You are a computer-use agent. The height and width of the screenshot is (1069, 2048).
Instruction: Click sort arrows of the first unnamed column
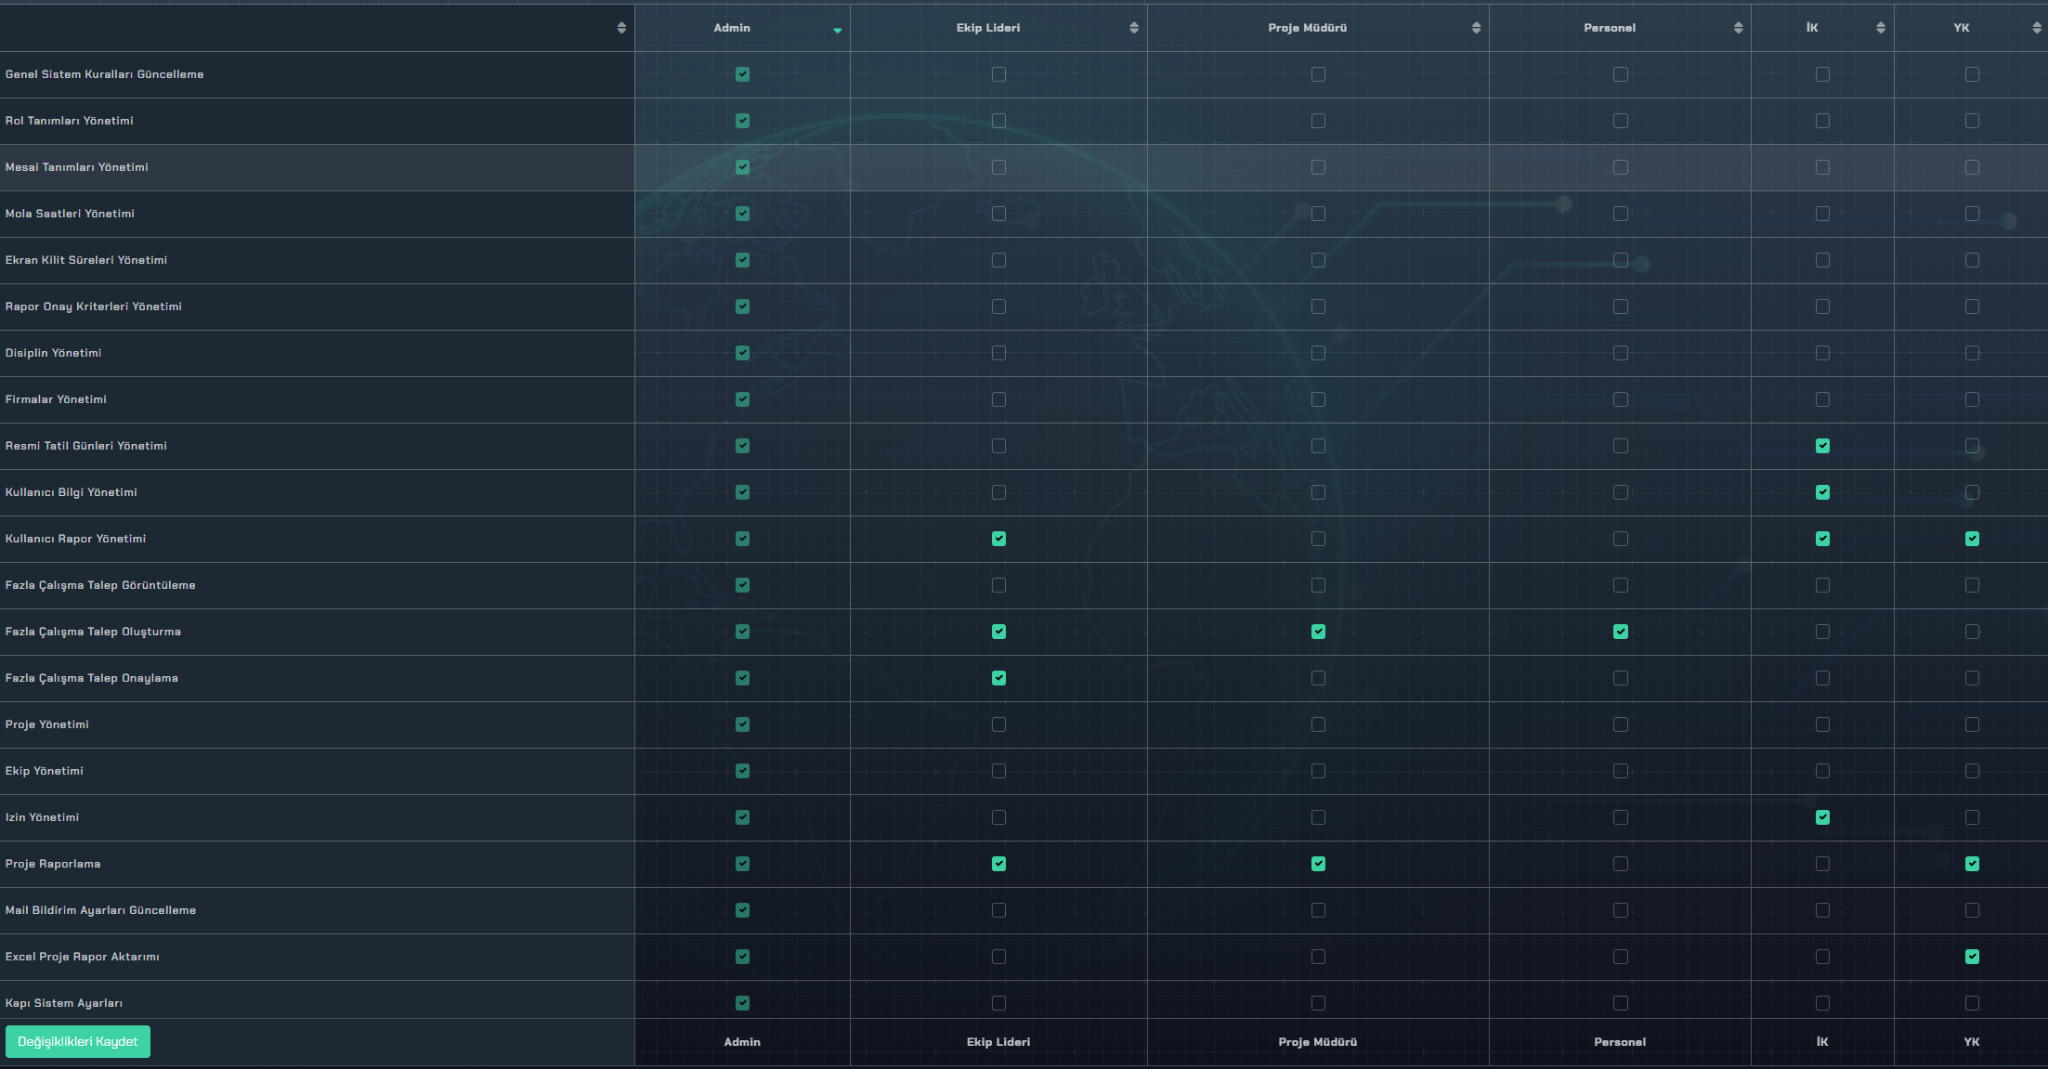pyautogui.click(x=621, y=28)
